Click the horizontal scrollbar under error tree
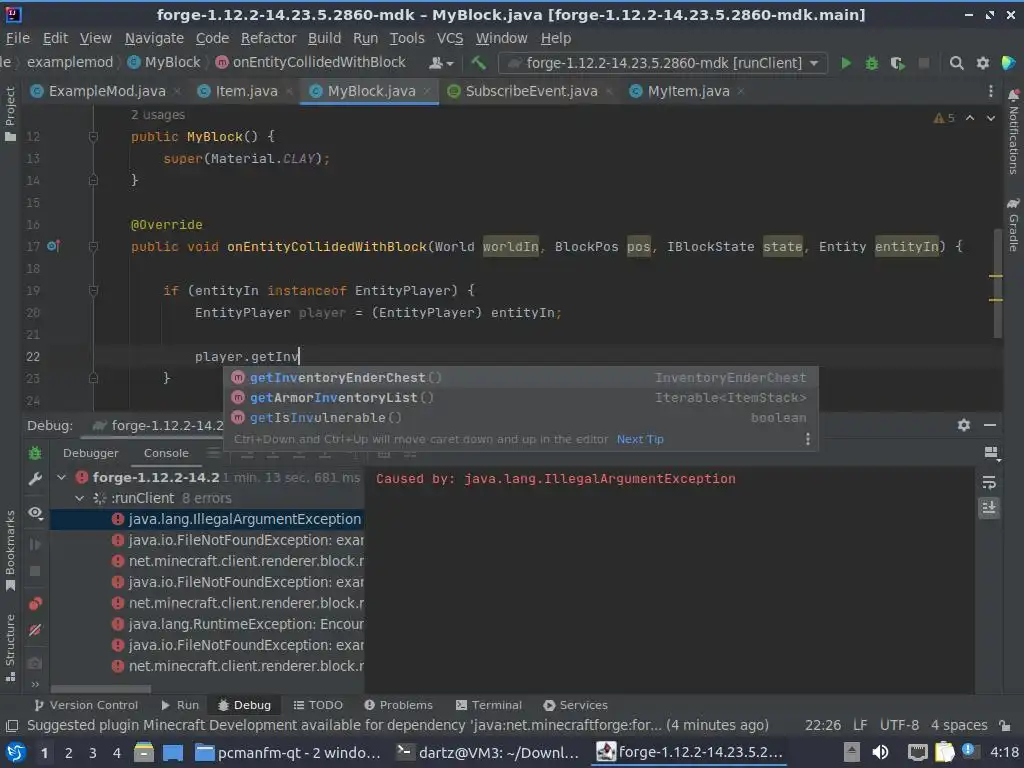Viewport: 1024px width, 768px height. pos(101,689)
